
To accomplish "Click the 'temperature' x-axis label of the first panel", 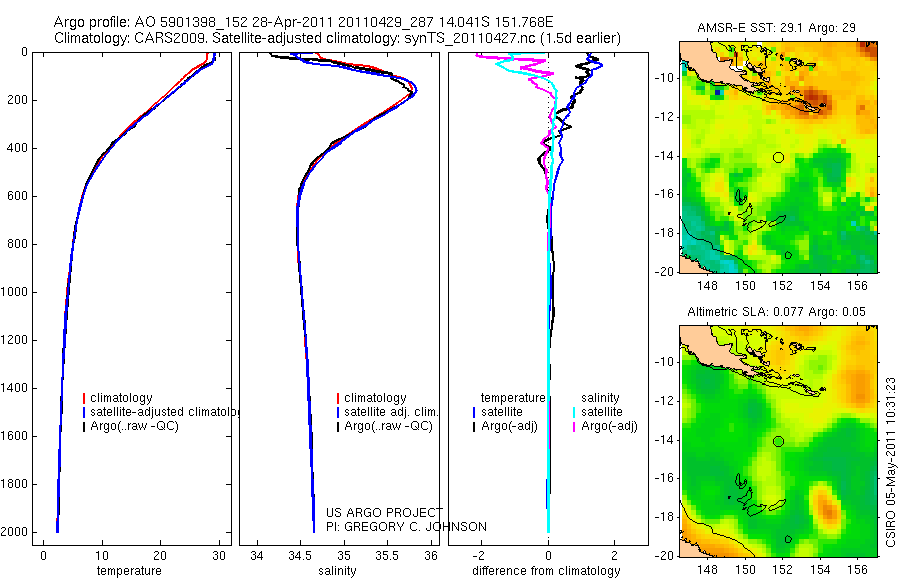I will point(129,571).
